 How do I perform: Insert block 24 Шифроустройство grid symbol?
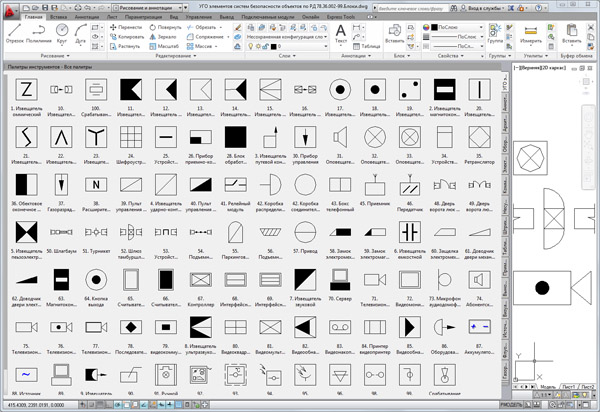click(131, 136)
